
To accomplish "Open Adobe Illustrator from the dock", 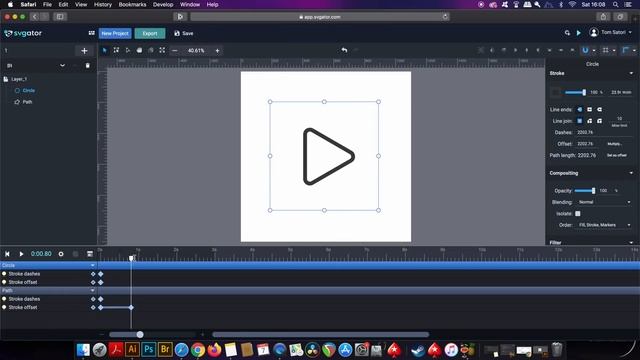I will 132,349.
